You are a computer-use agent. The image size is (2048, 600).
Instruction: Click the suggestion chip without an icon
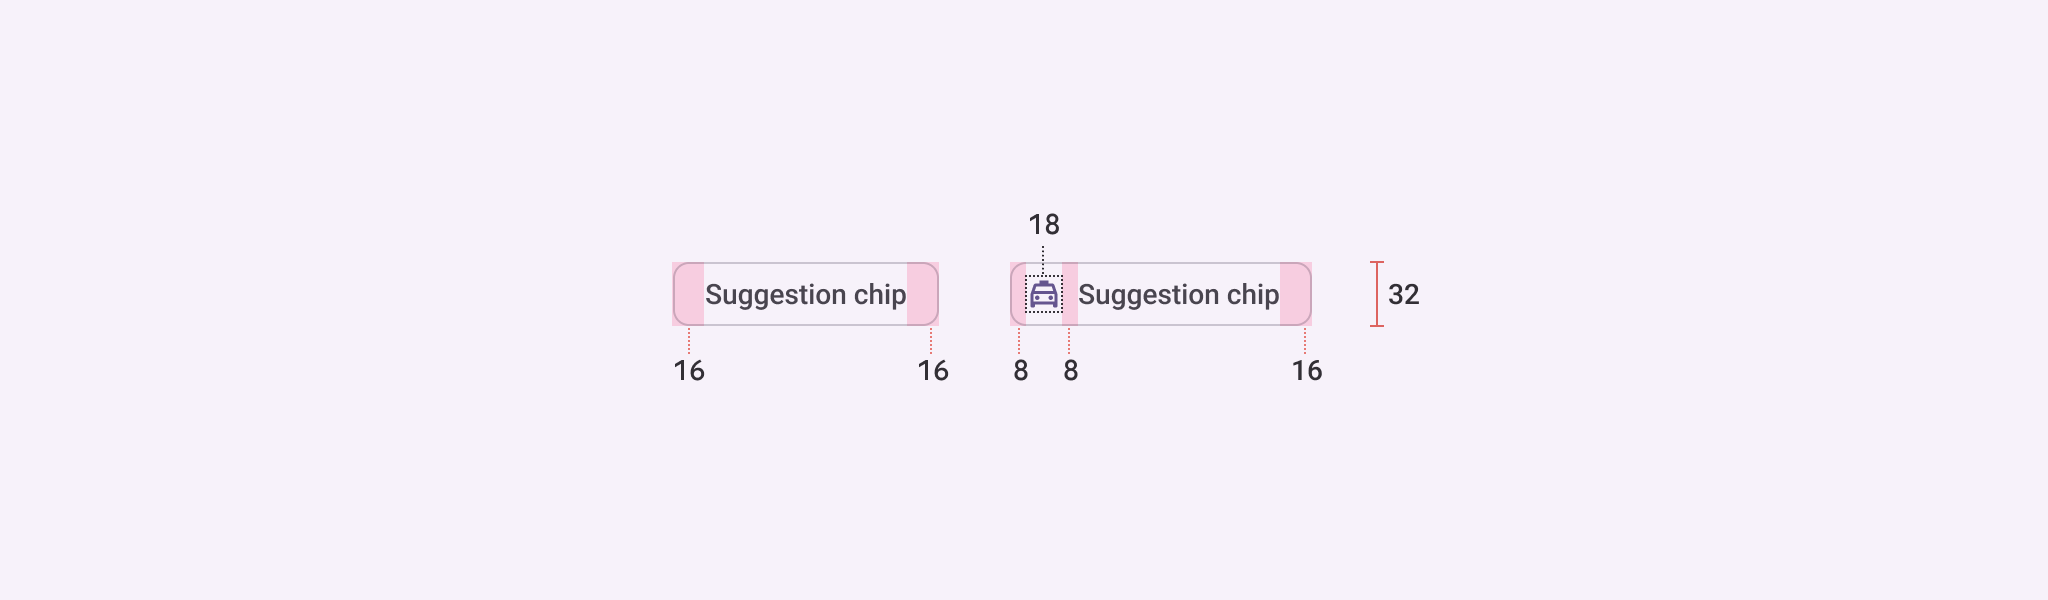[x=805, y=294]
